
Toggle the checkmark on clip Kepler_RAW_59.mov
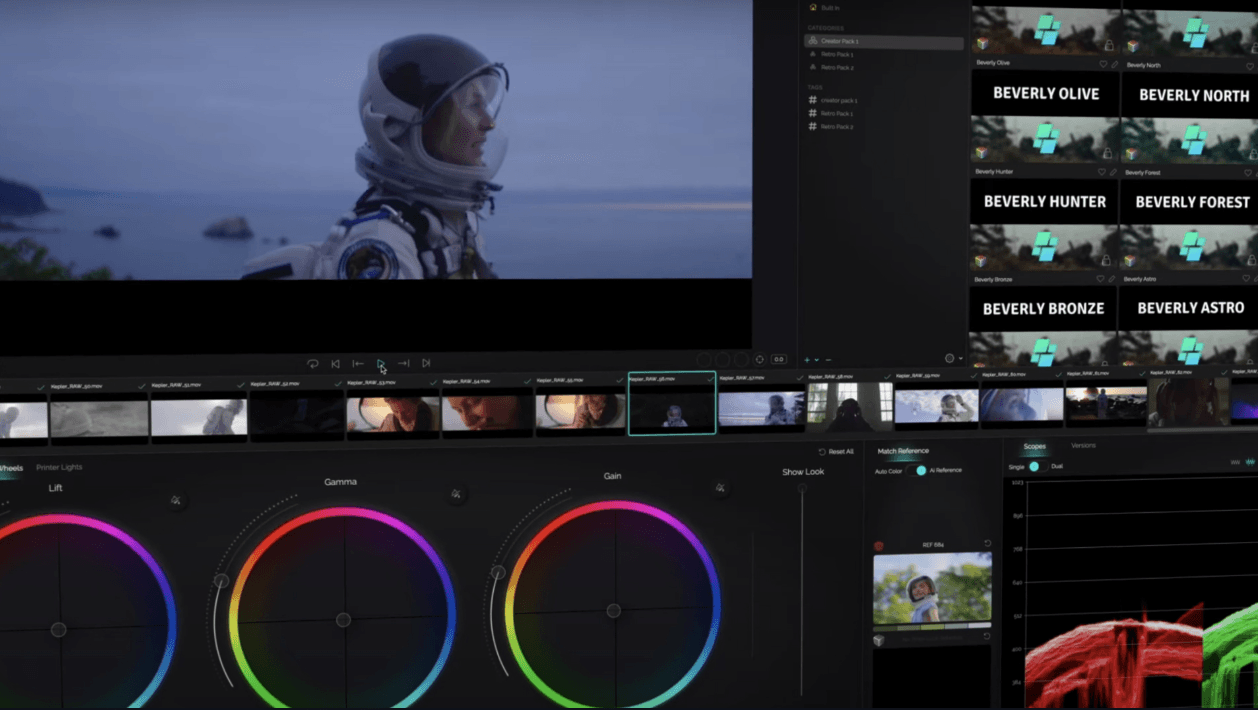point(973,375)
